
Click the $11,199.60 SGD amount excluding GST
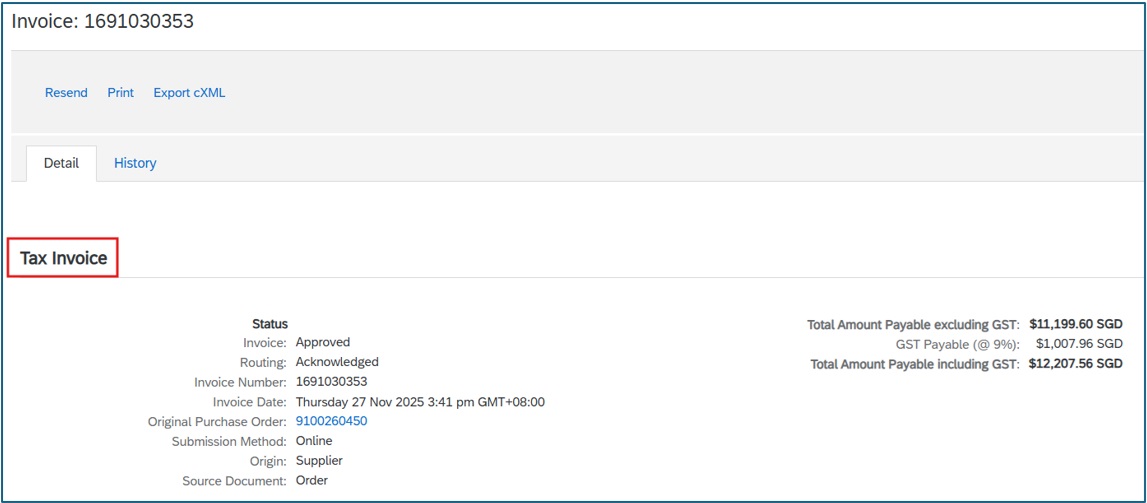point(1075,324)
